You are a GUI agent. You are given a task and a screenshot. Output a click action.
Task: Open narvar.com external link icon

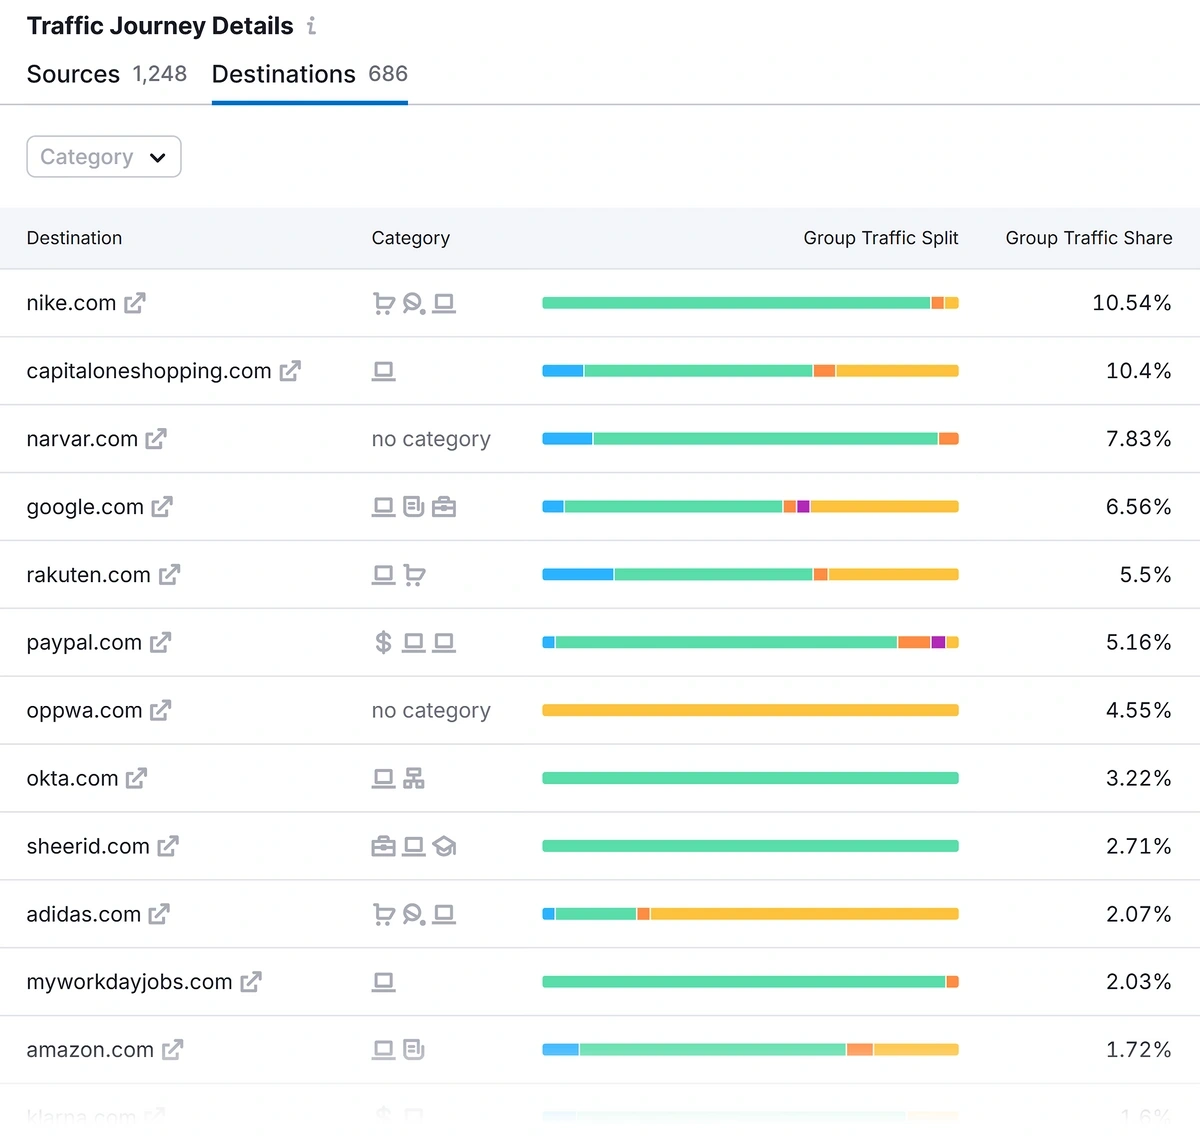click(x=156, y=439)
